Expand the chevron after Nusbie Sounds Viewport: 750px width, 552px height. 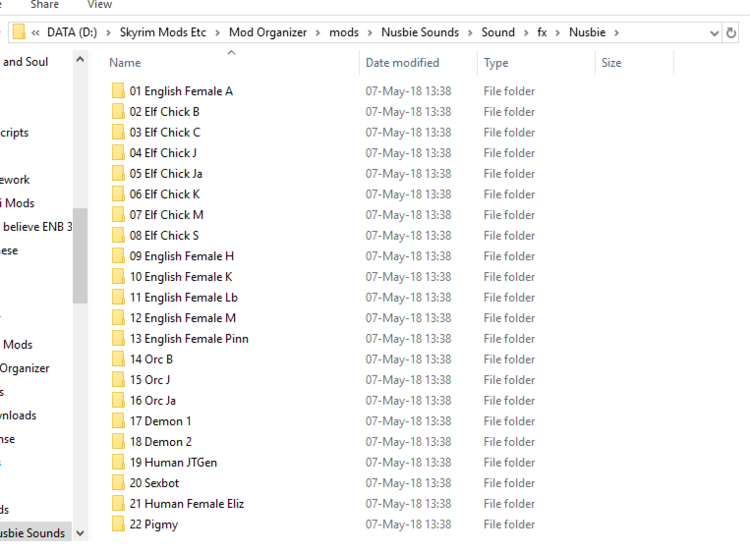point(470,33)
